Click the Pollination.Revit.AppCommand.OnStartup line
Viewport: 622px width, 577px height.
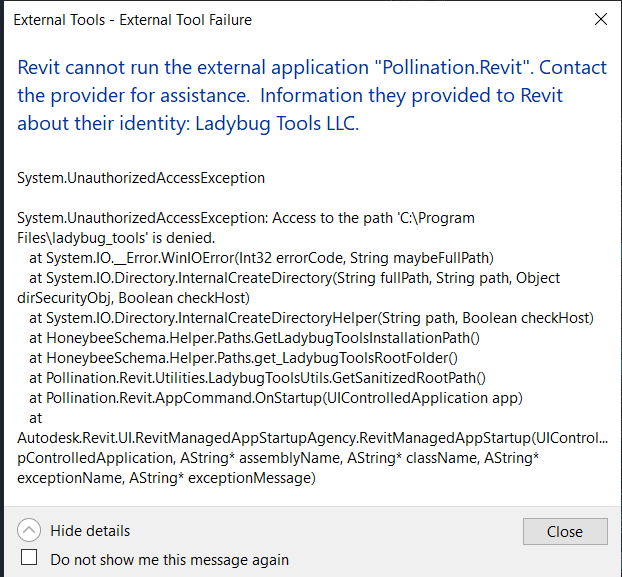(262, 398)
